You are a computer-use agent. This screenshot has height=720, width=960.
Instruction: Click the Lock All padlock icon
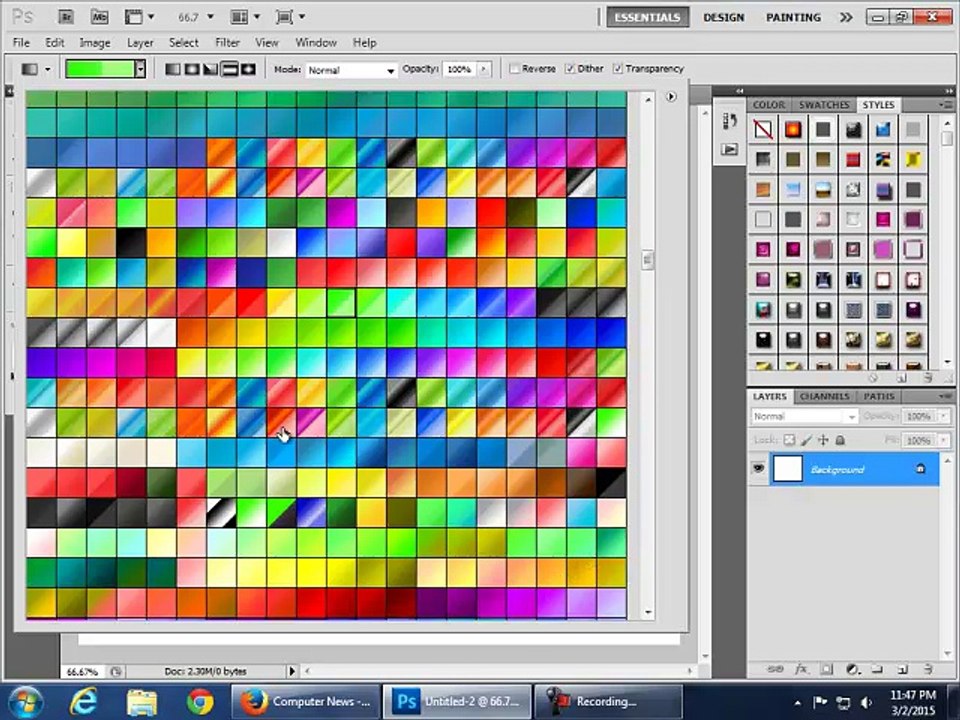tap(840, 440)
